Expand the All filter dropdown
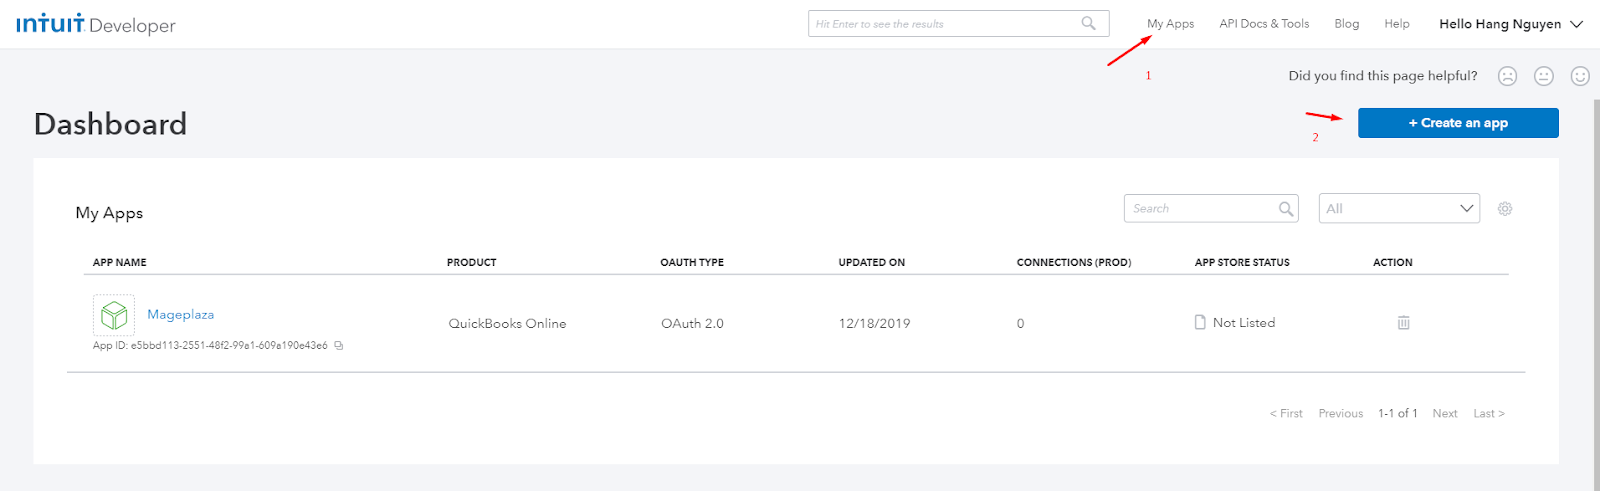Viewport: 1600px width, 491px height. (x=1399, y=209)
